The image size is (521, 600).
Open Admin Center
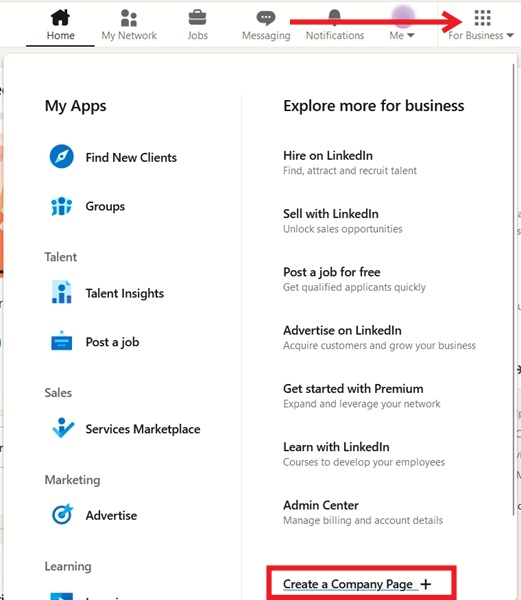coord(321,505)
